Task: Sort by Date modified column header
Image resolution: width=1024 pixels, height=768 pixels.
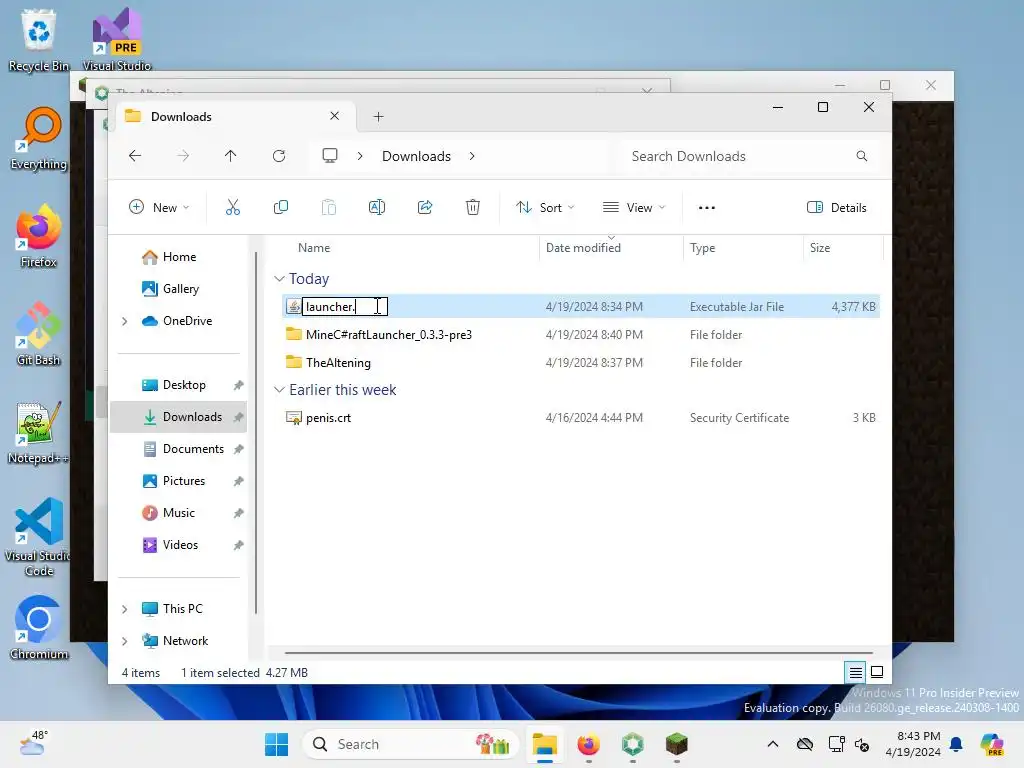Action: pyautogui.click(x=611, y=248)
